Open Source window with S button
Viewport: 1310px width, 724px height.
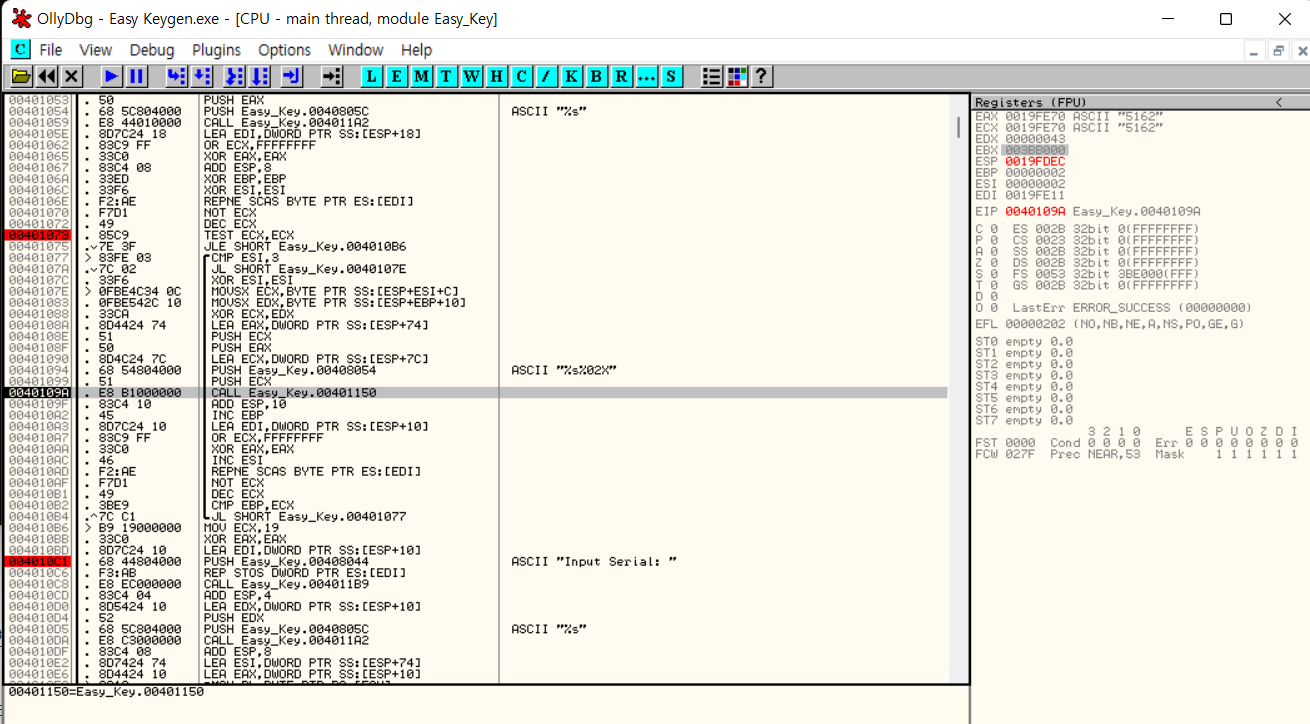[671, 76]
